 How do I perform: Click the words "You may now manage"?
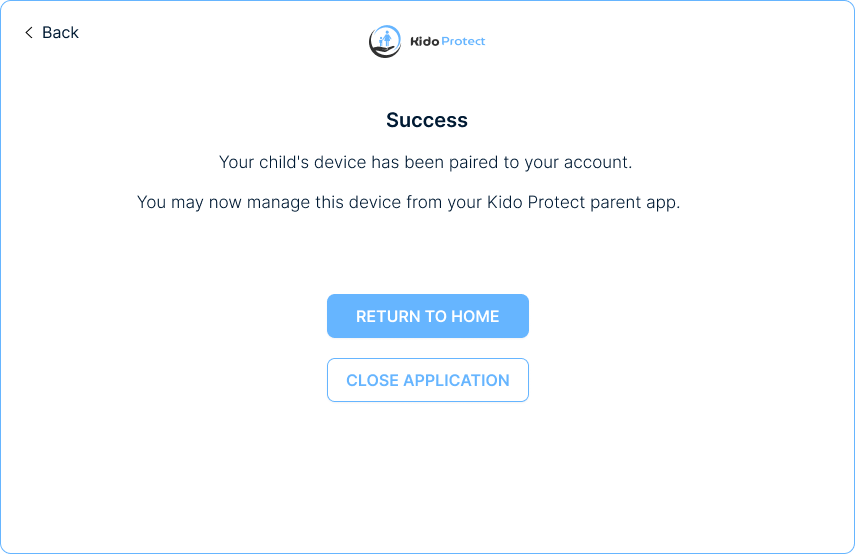pyautogui.click(x=211, y=202)
